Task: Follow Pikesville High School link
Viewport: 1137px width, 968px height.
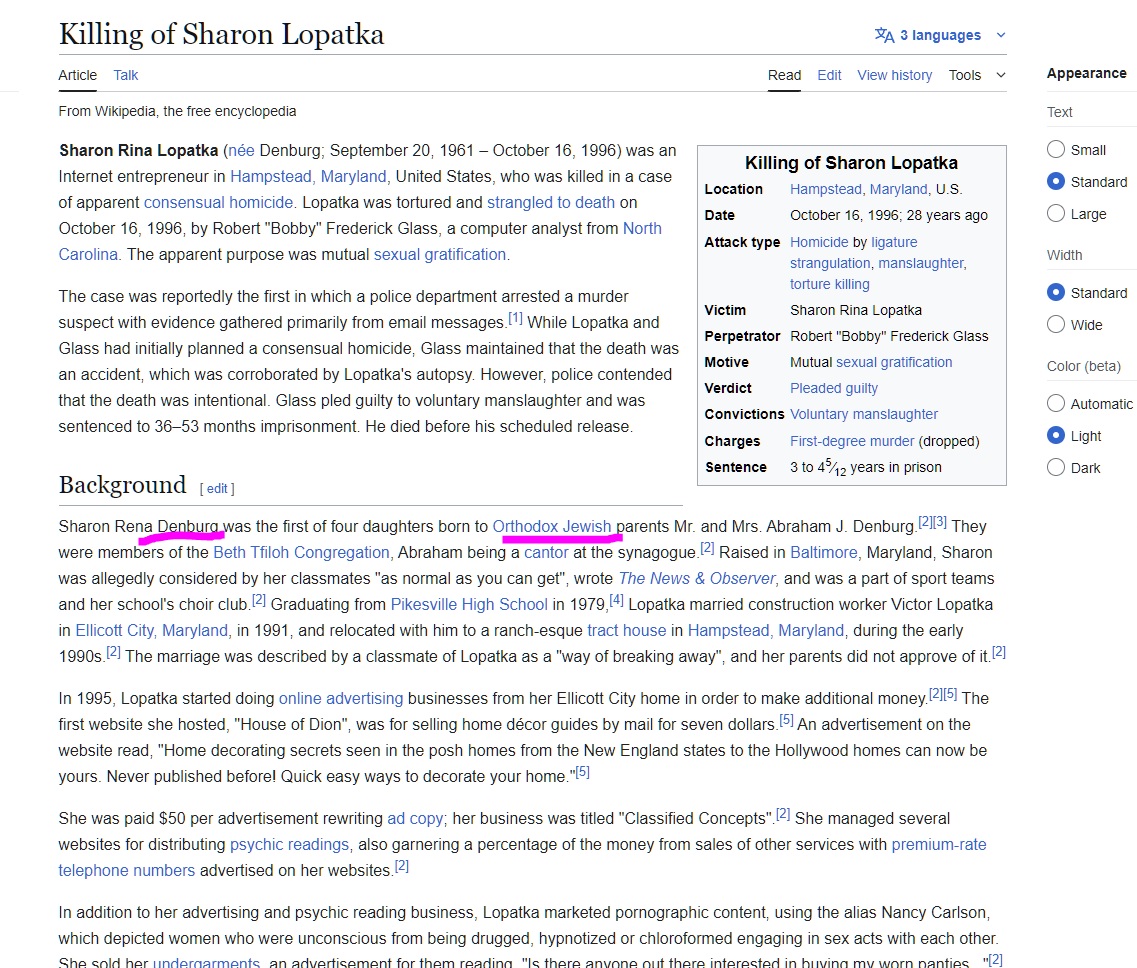Action: point(469,605)
